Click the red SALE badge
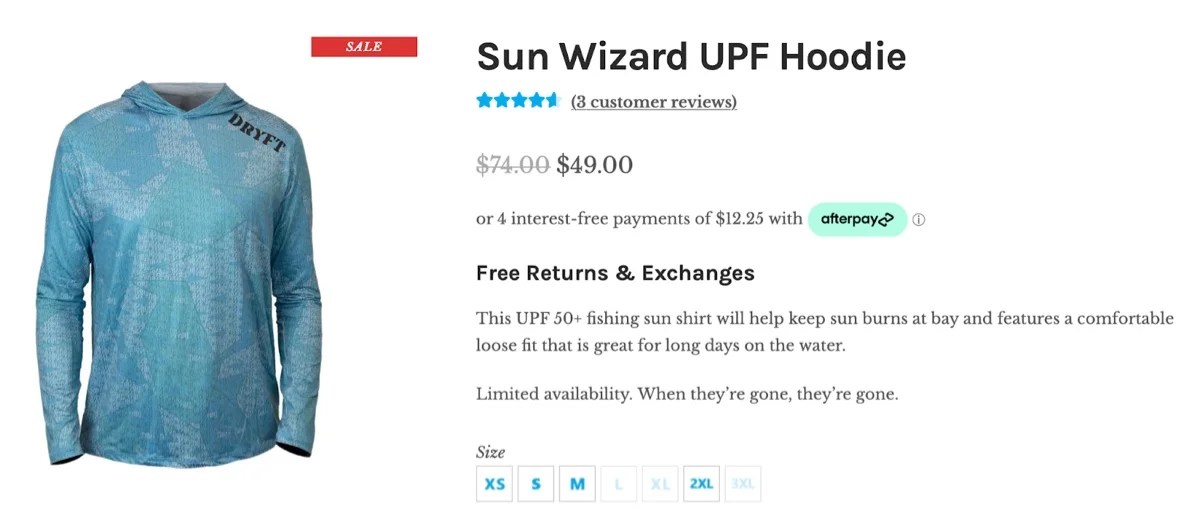The width and height of the screenshot is (1200, 510). click(x=364, y=46)
